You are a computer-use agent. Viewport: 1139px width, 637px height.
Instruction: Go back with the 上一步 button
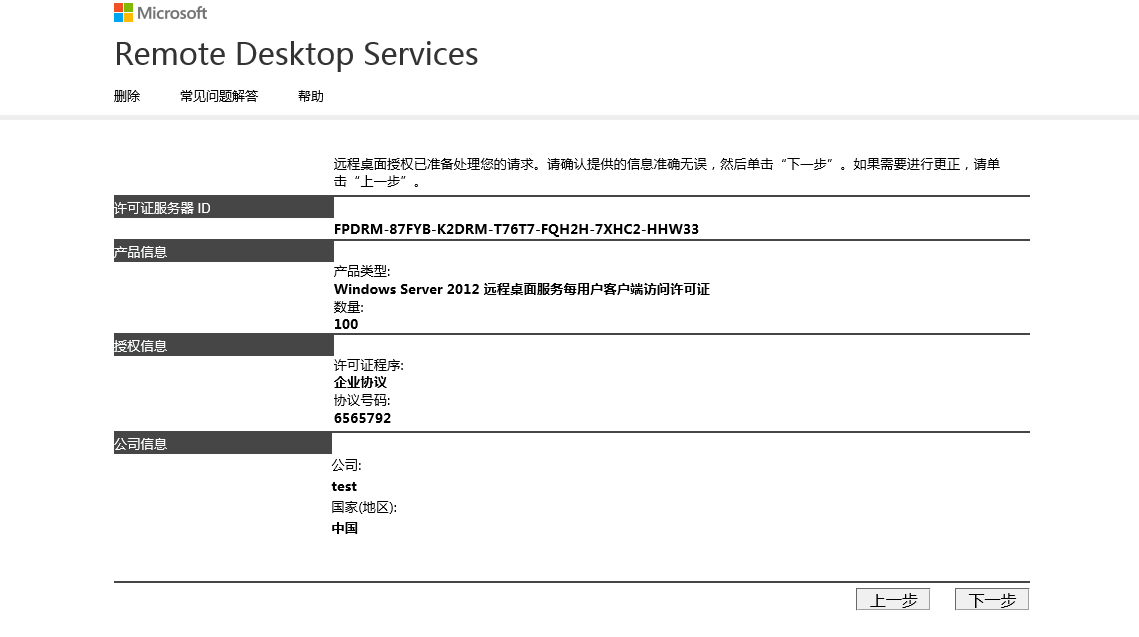893,600
